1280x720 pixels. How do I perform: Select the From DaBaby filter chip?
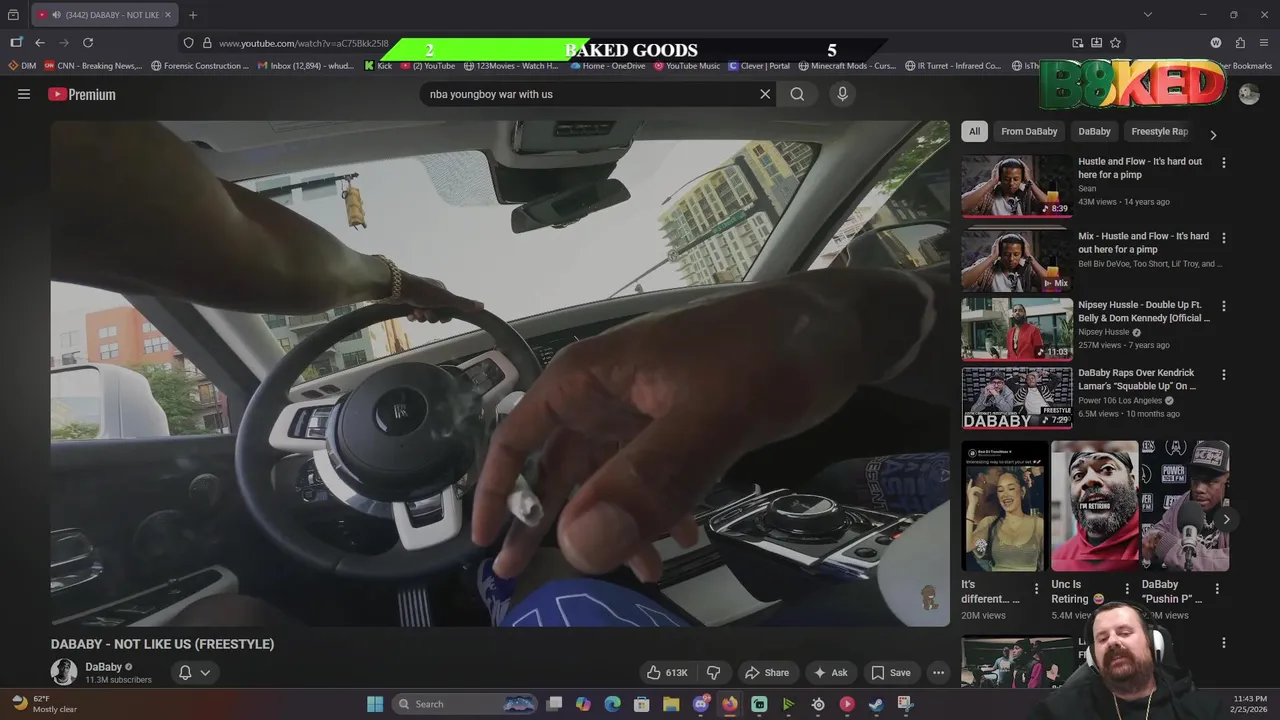1029,131
